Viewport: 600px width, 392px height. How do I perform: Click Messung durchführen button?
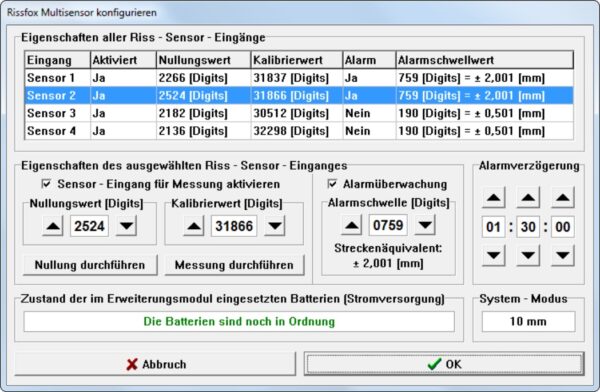pyautogui.click(x=234, y=265)
